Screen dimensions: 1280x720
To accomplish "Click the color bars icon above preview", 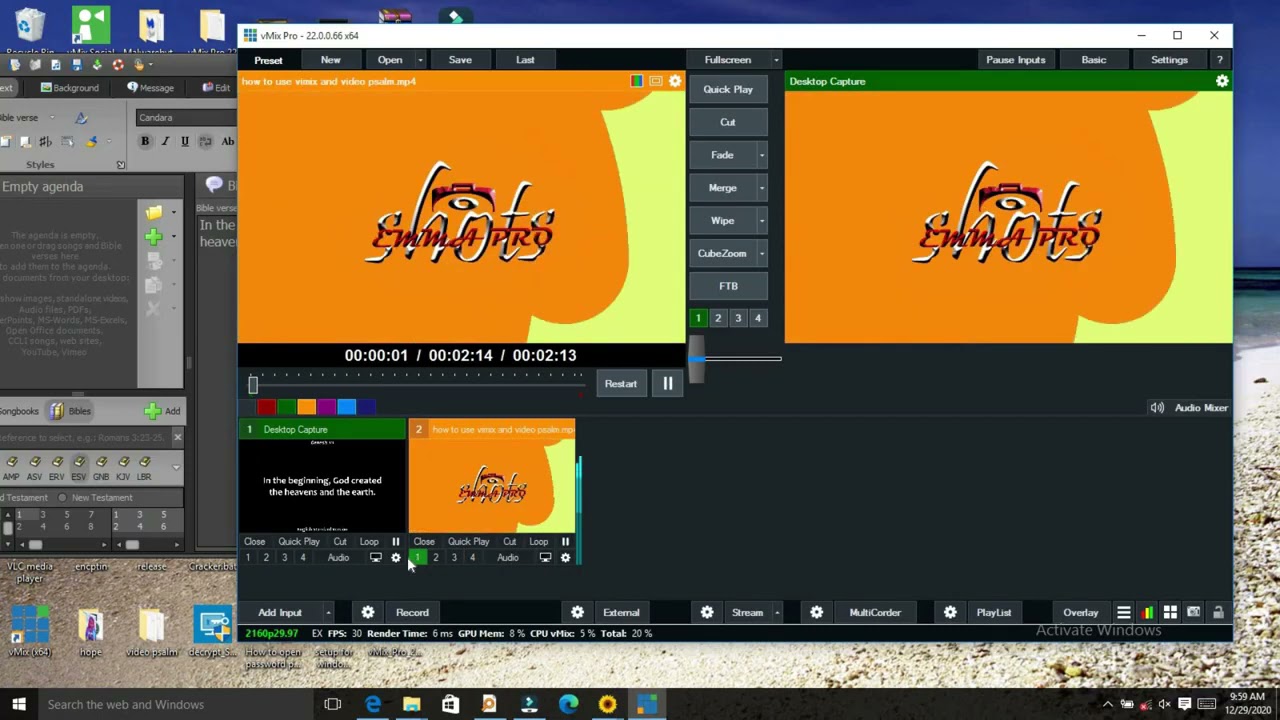I will coord(636,81).
